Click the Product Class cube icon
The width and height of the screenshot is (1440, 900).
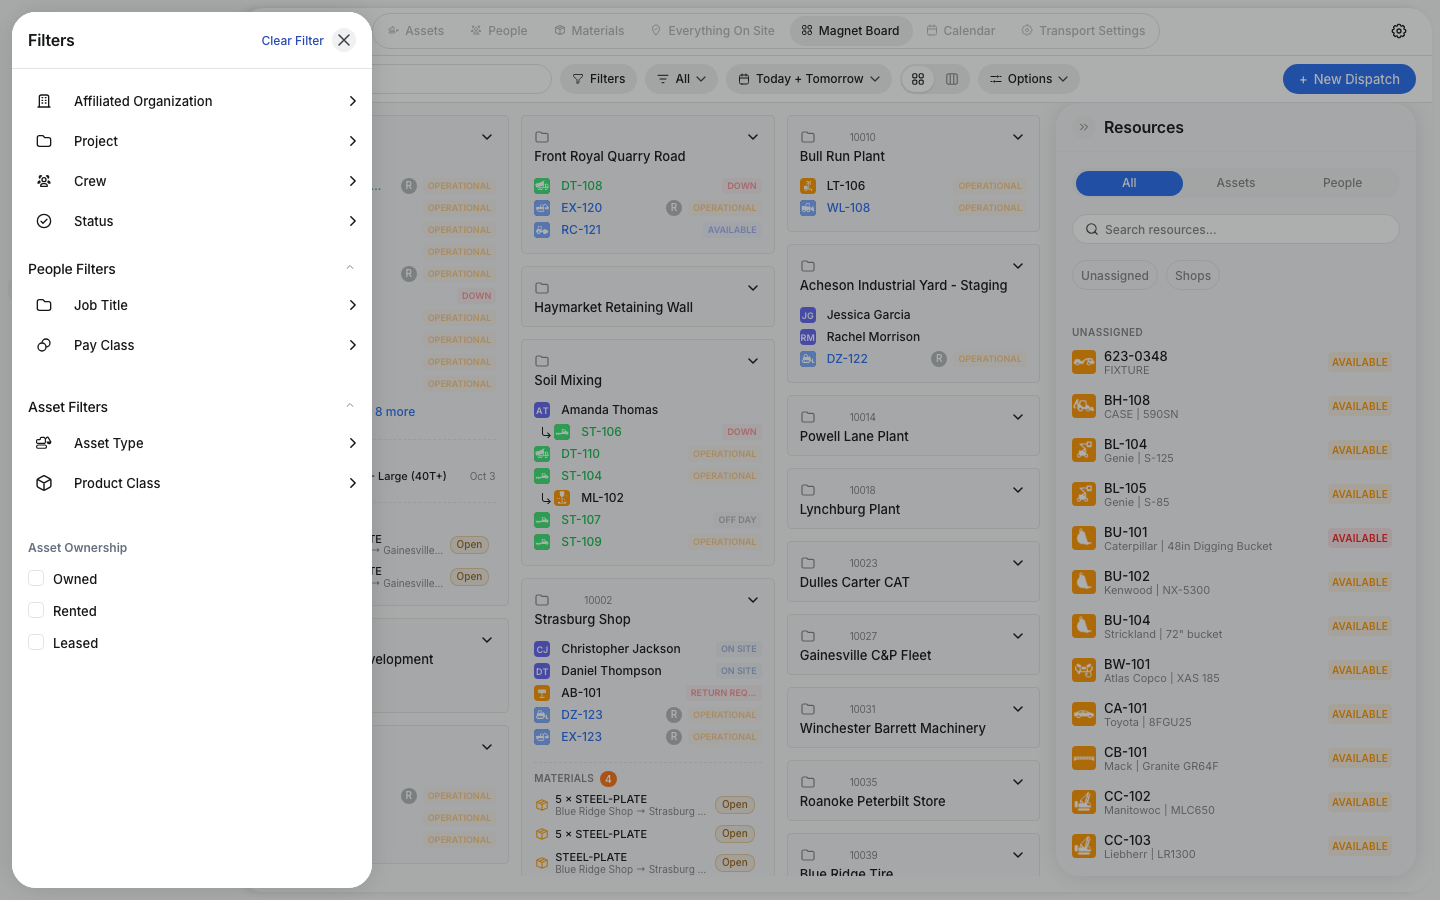[x=44, y=483]
